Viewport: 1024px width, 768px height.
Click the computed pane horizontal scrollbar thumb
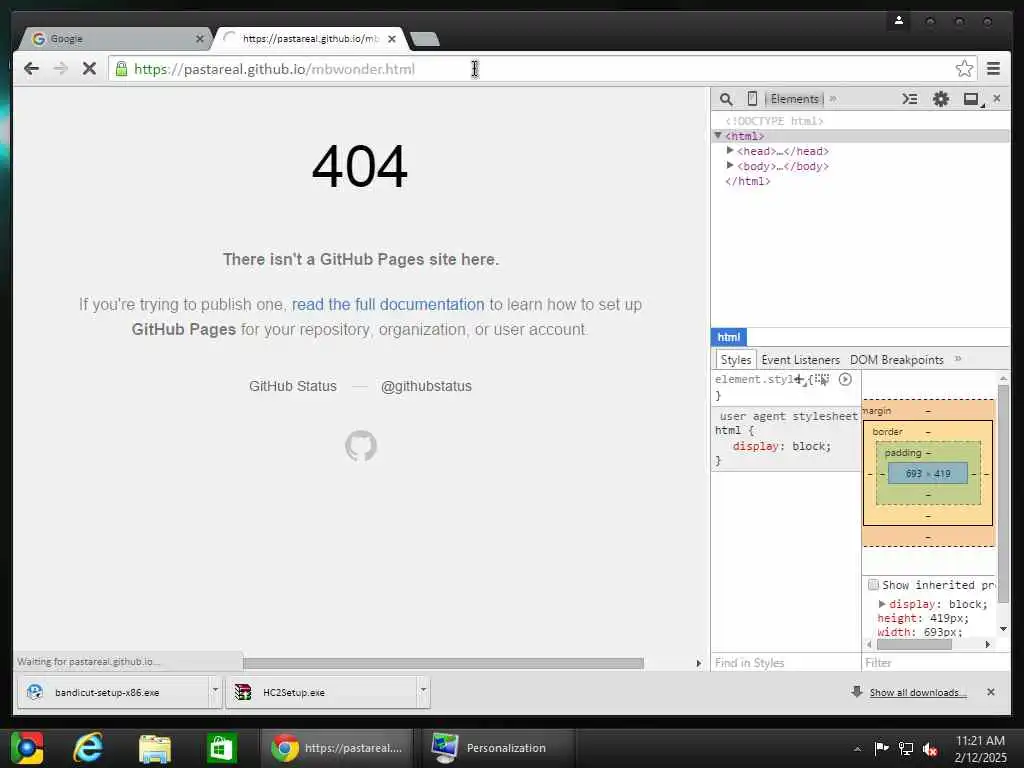click(914, 645)
